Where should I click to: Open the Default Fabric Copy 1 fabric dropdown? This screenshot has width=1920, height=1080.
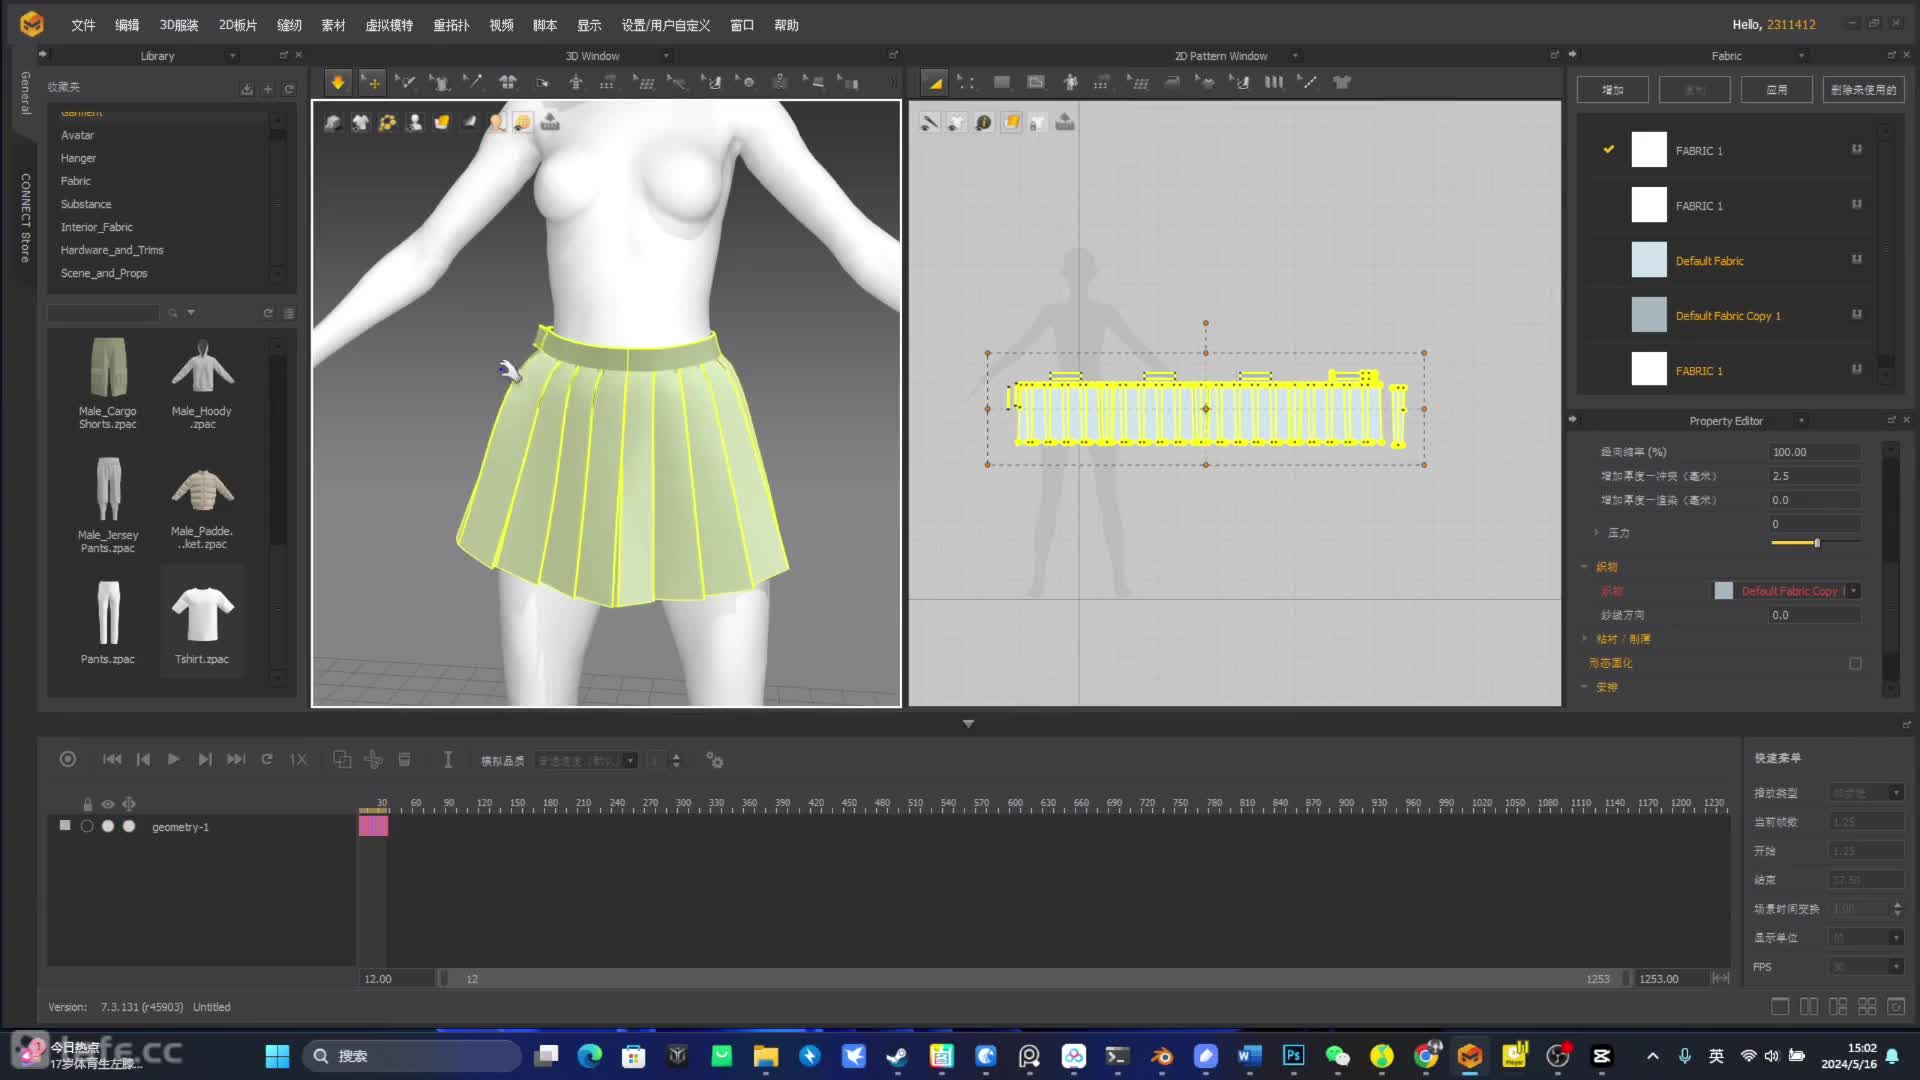1853,591
